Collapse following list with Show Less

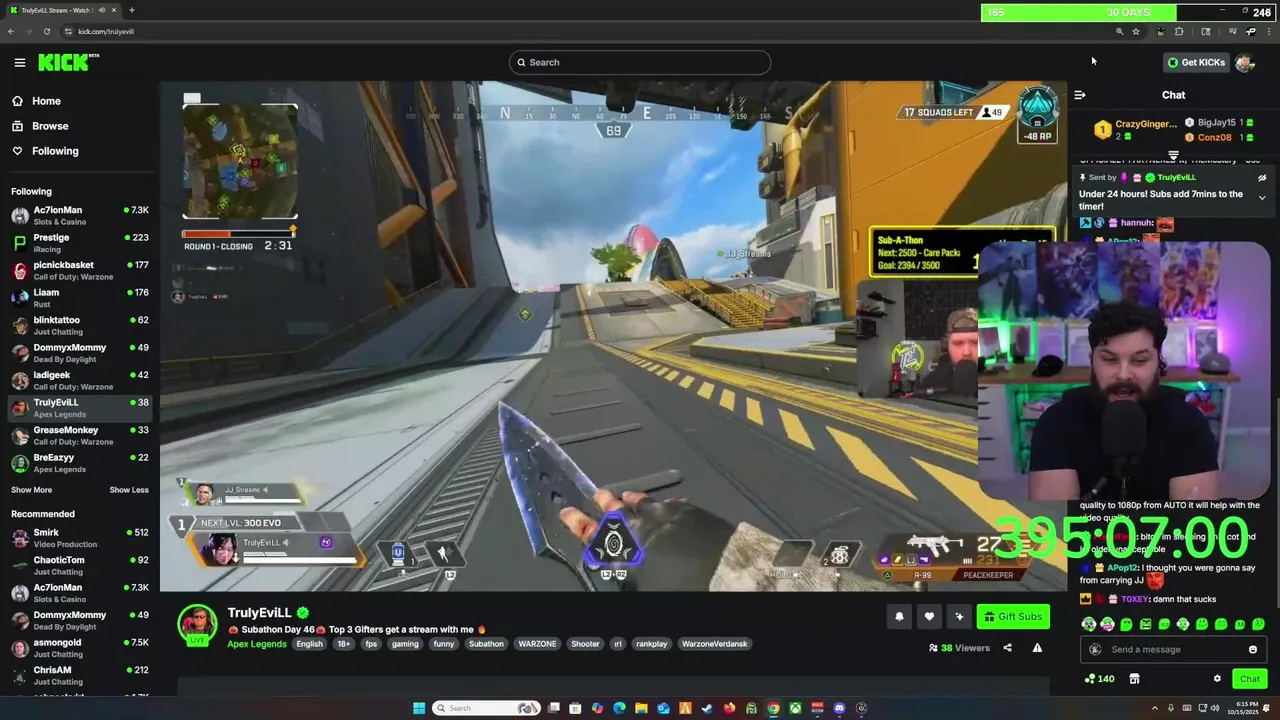coord(129,490)
